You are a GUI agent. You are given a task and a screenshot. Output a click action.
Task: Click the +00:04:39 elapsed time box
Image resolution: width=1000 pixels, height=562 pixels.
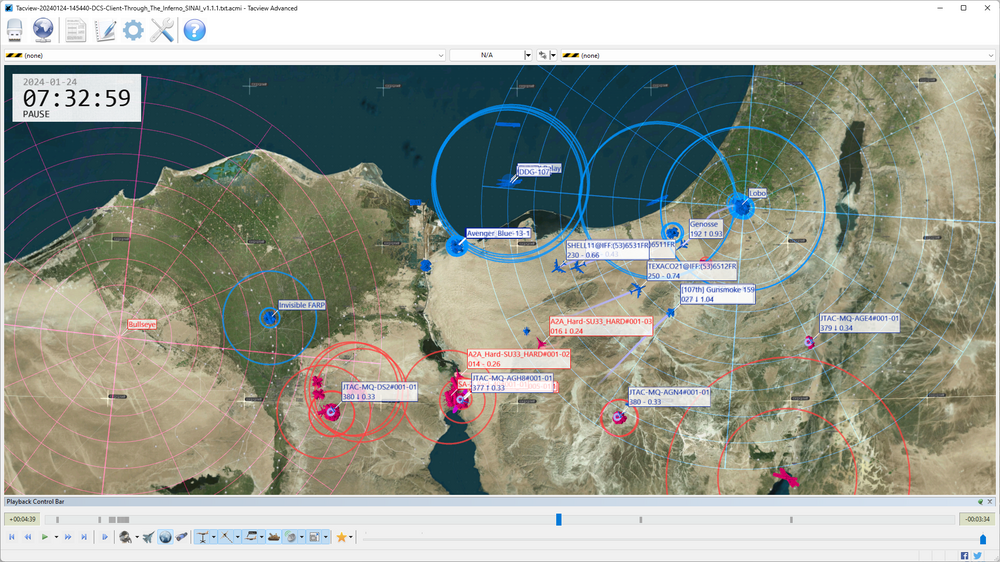pos(22,519)
